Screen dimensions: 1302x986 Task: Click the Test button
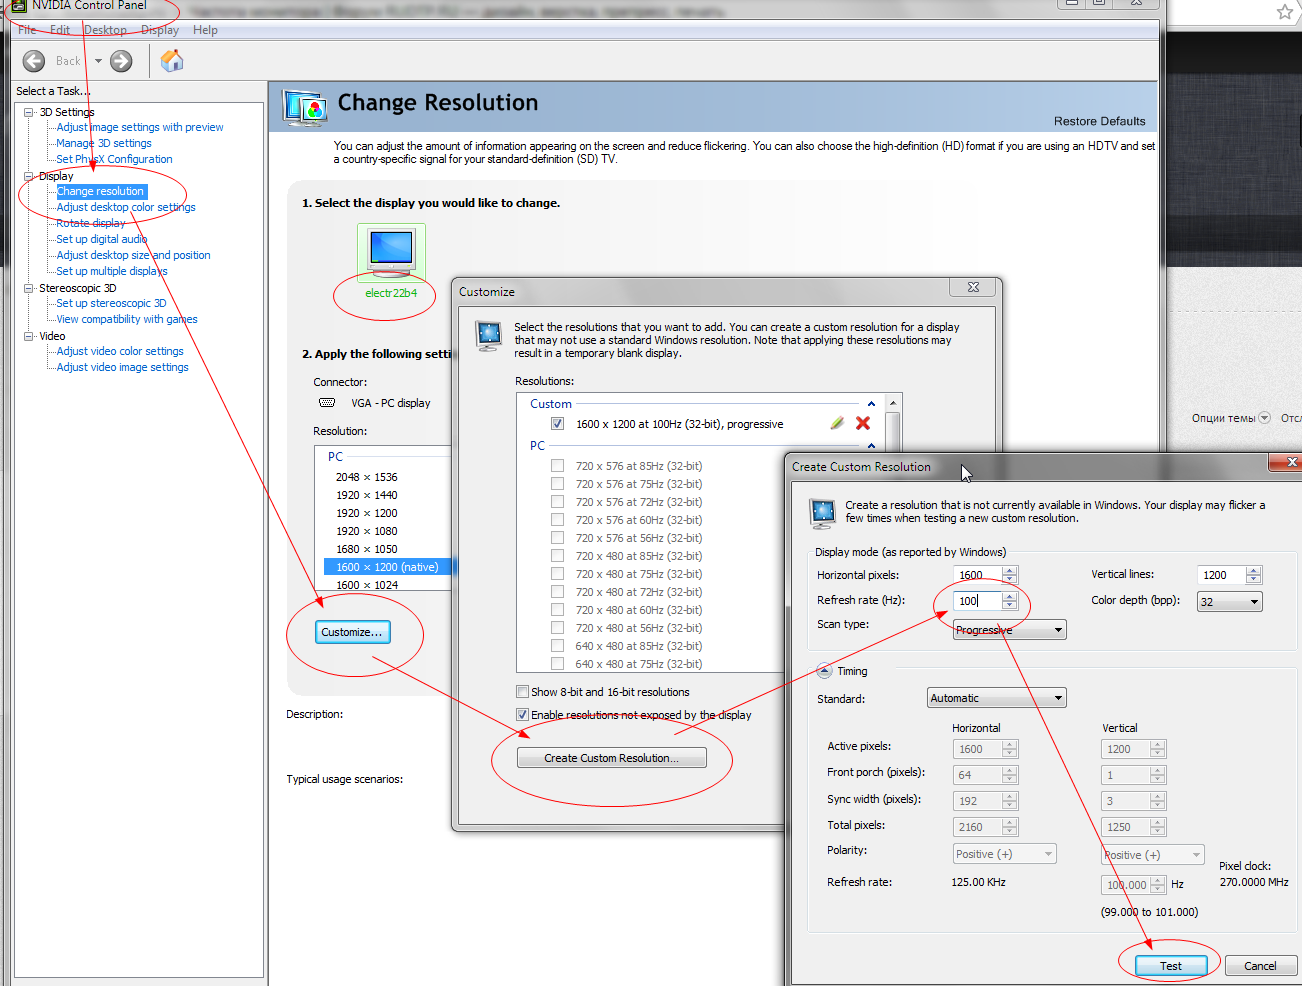point(1171,966)
